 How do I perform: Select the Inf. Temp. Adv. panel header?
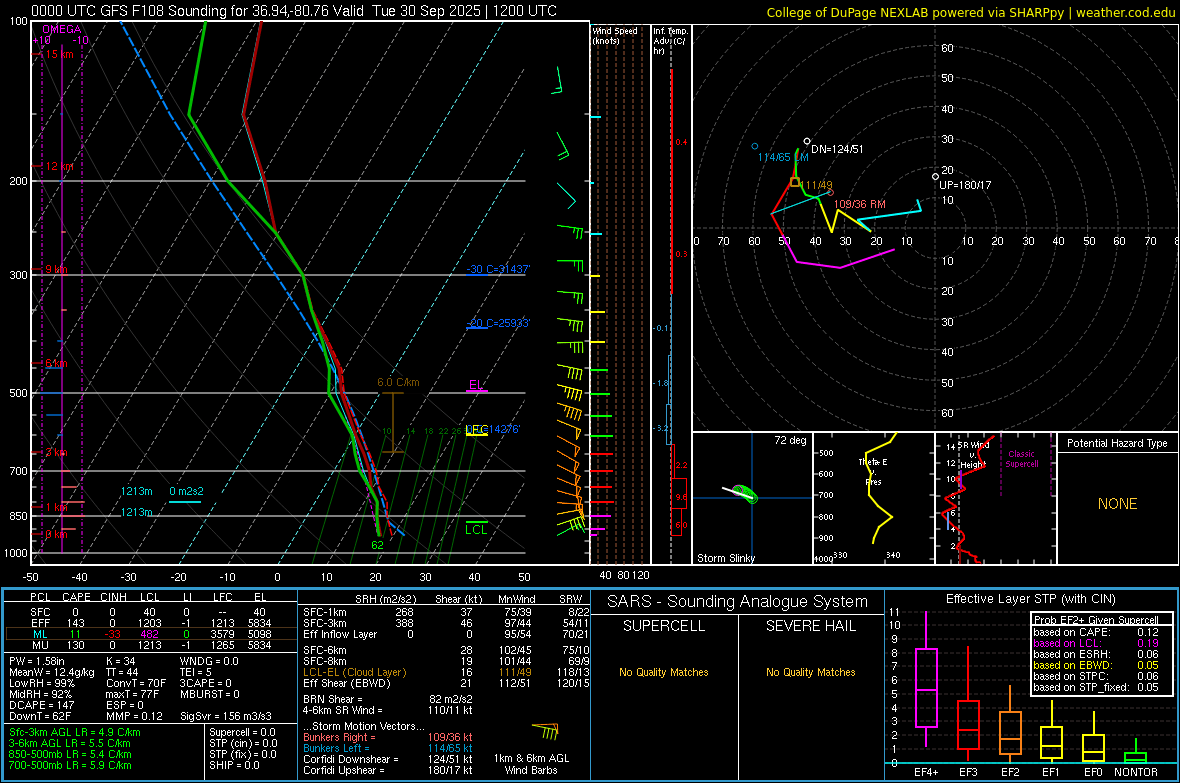coord(670,41)
